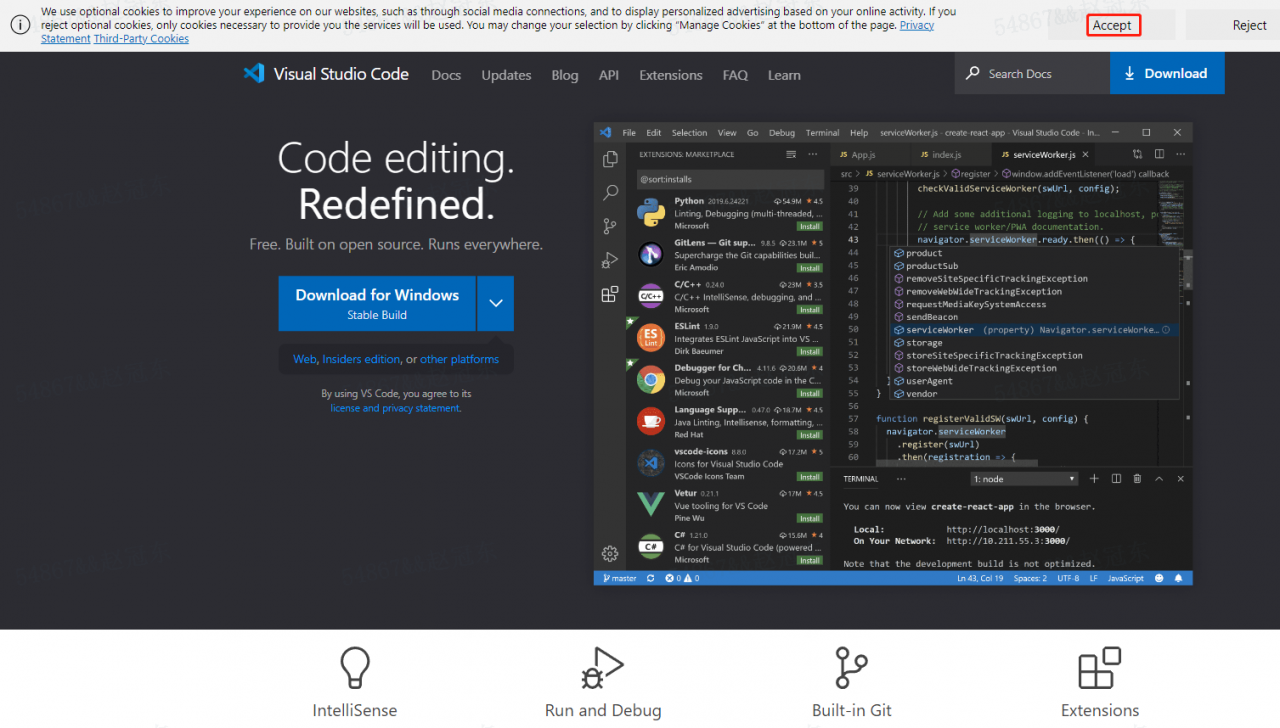Click Download for Windows Stable Build

click(x=377, y=303)
